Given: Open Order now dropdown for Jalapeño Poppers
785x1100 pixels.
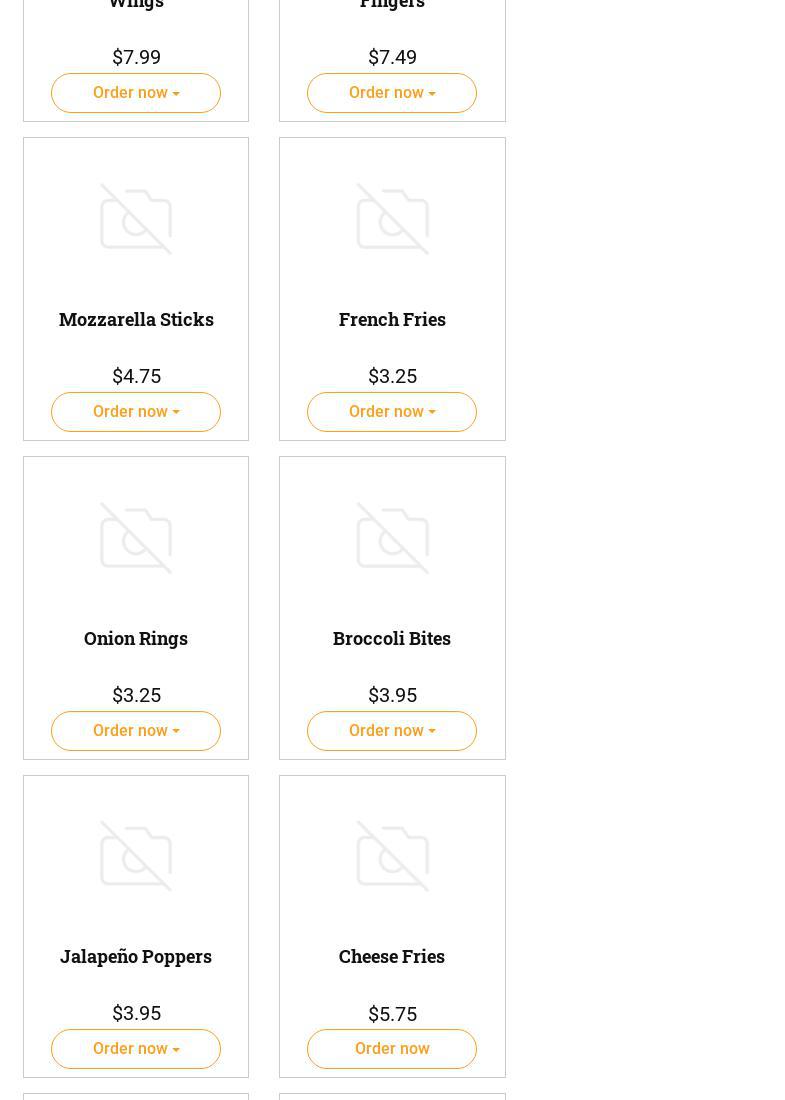Looking at the screenshot, I should coord(136,1049).
